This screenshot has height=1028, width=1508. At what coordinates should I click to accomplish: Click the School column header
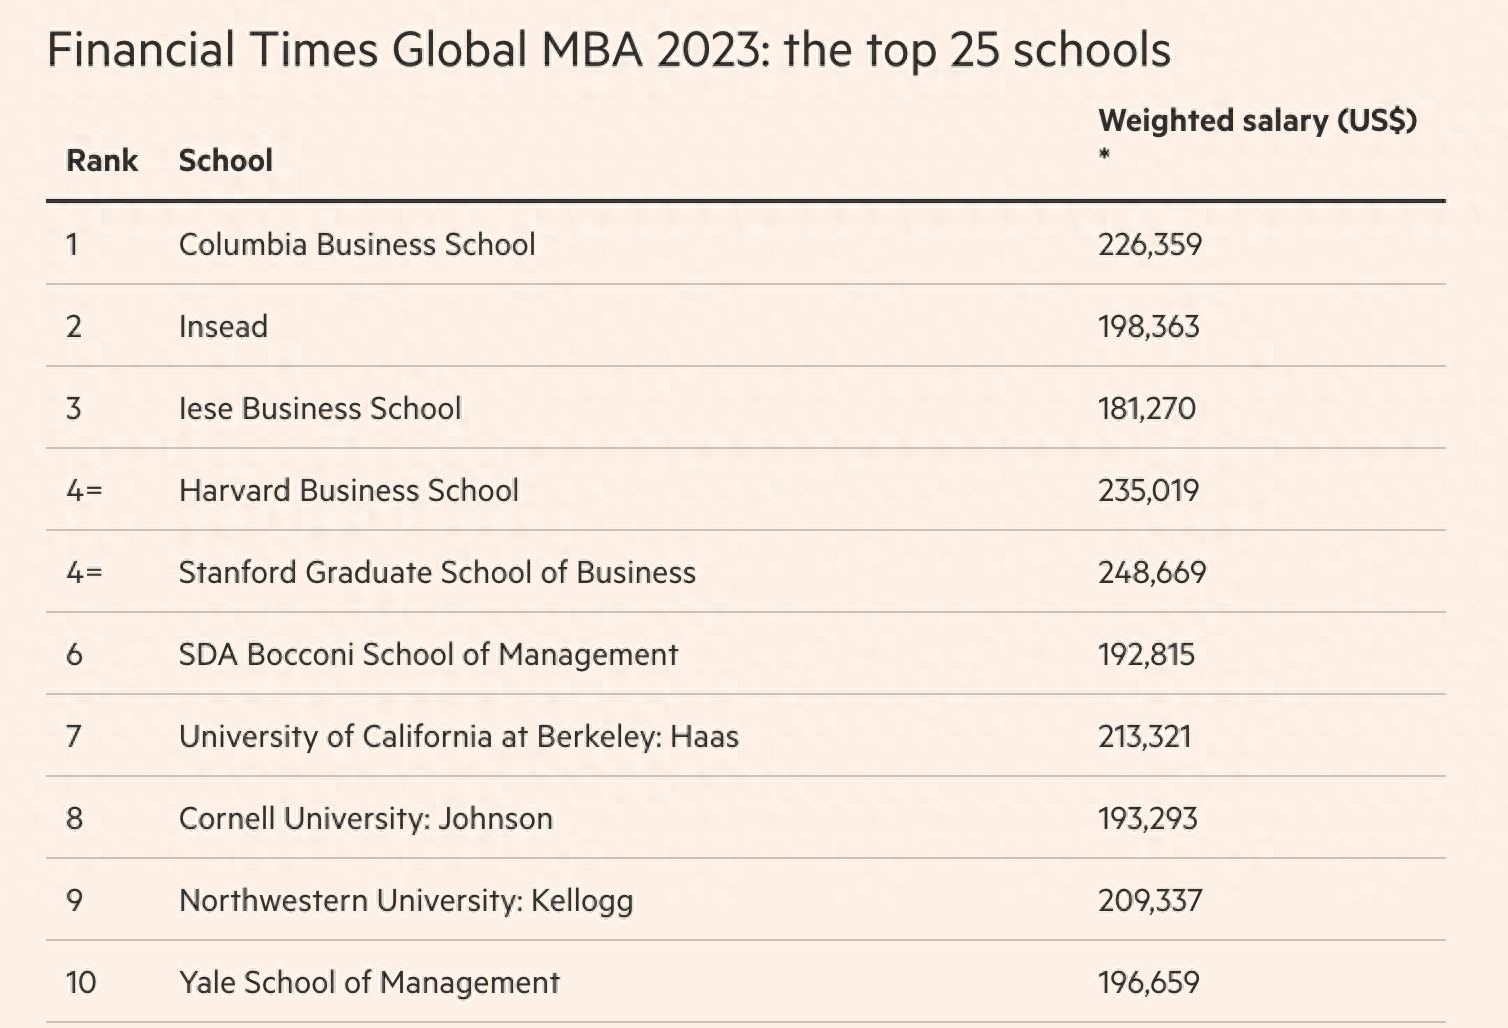[226, 161]
